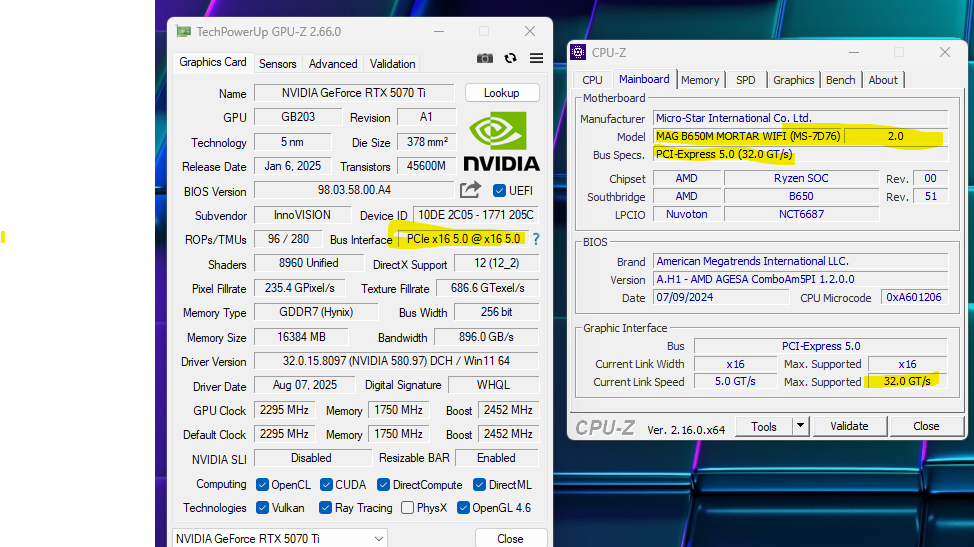This screenshot has height=547, width=974.
Task: Toggle the Vulkan checkbox
Action: 262,508
